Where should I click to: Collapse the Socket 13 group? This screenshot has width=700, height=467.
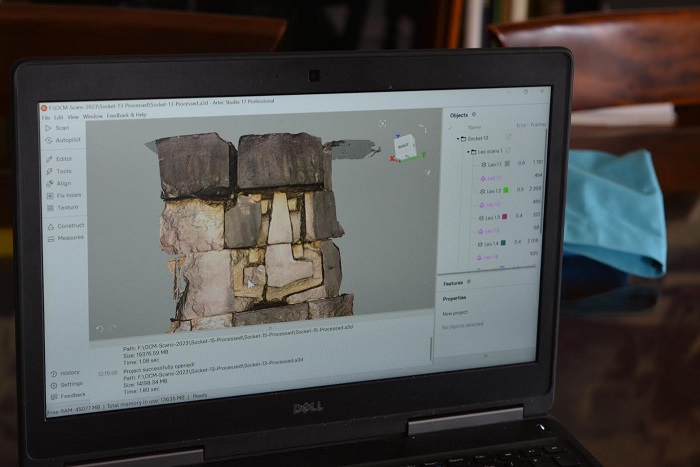[458, 138]
